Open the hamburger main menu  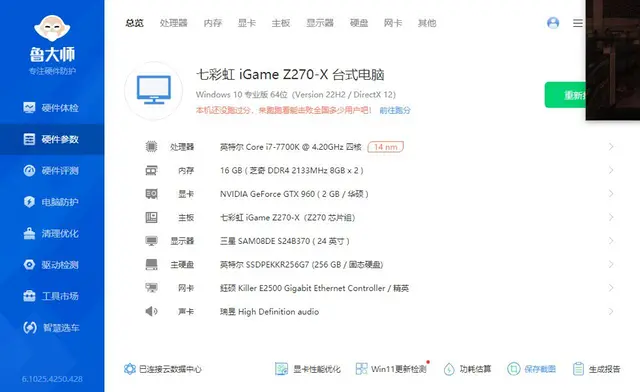coord(578,23)
